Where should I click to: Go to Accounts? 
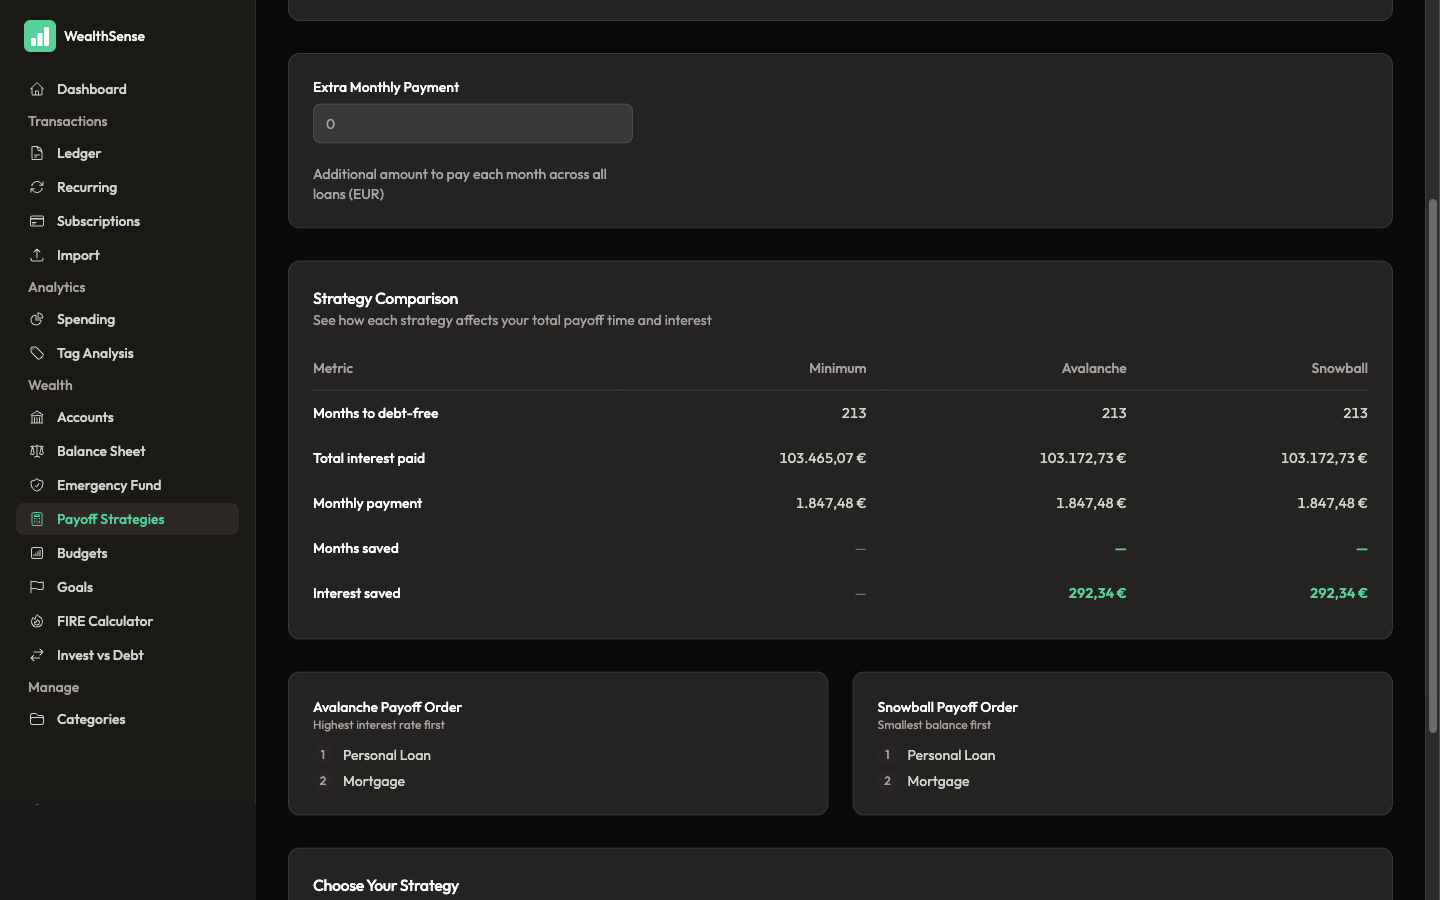[127, 417]
